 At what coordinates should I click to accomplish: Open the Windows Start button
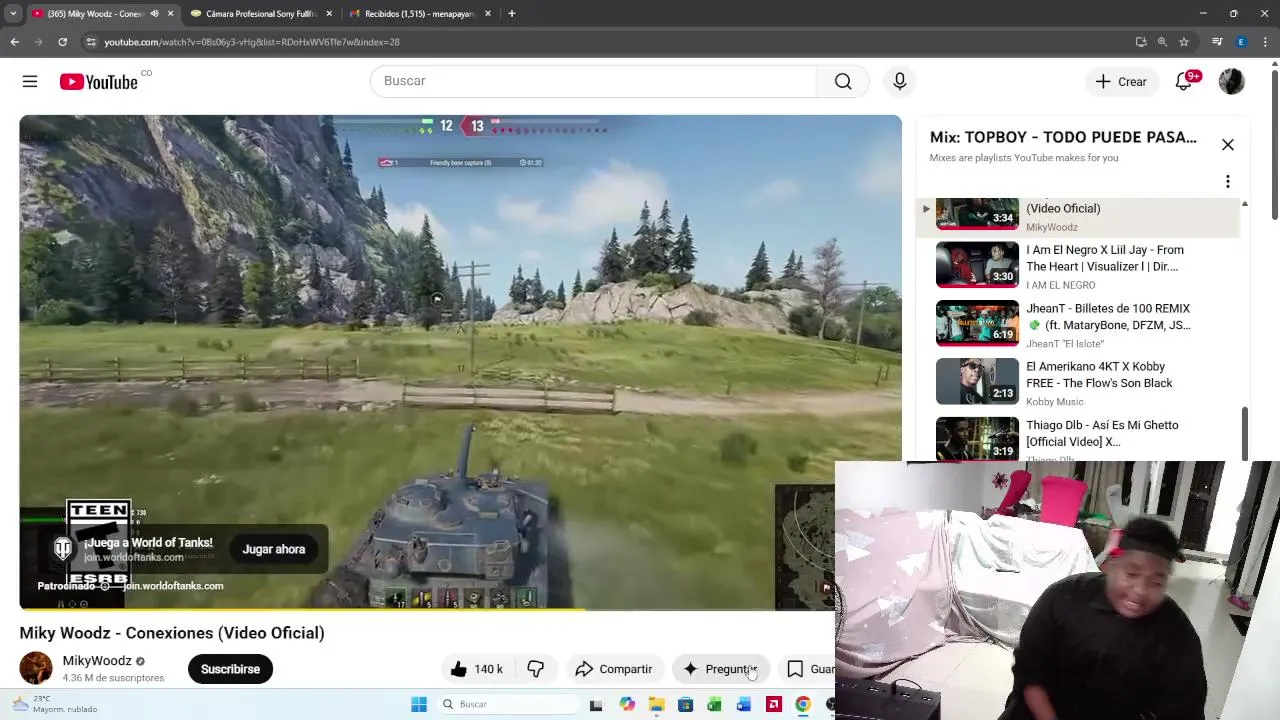[419, 704]
